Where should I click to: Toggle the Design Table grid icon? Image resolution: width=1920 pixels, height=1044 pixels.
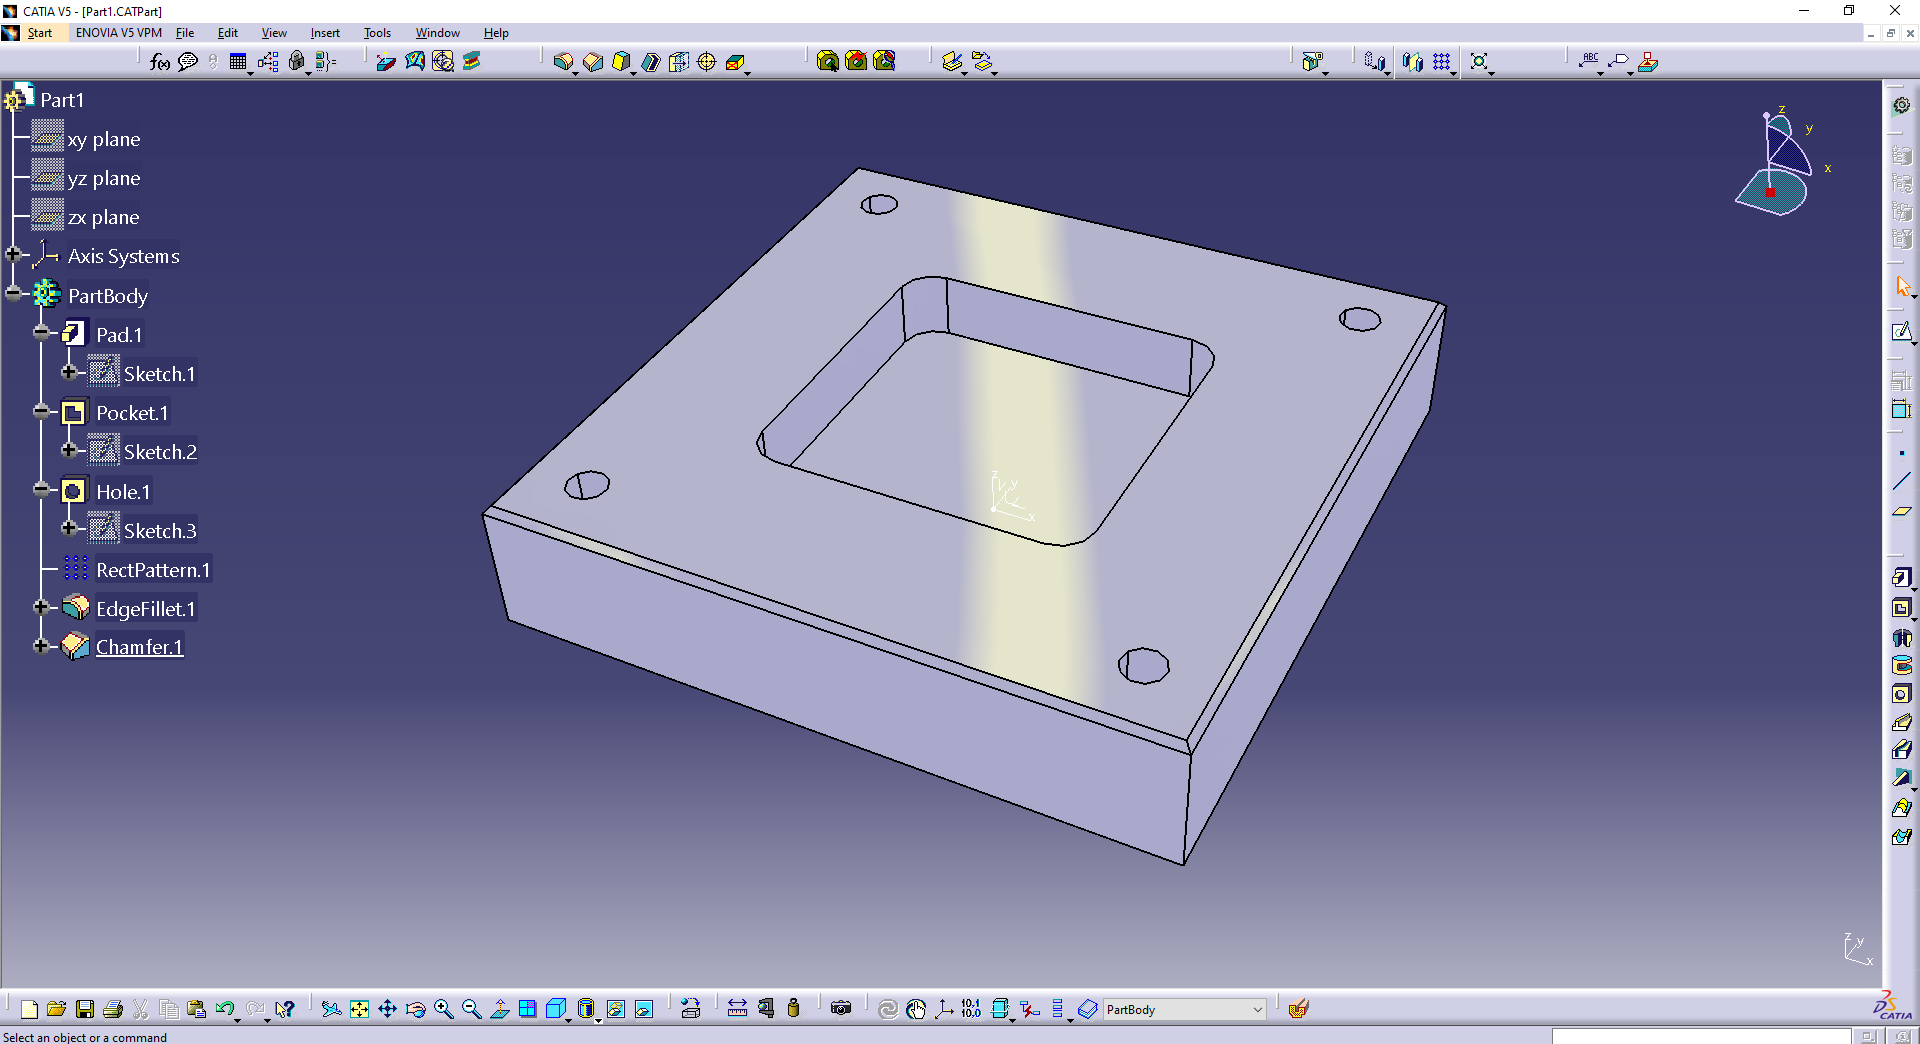pyautogui.click(x=238, y=62)
